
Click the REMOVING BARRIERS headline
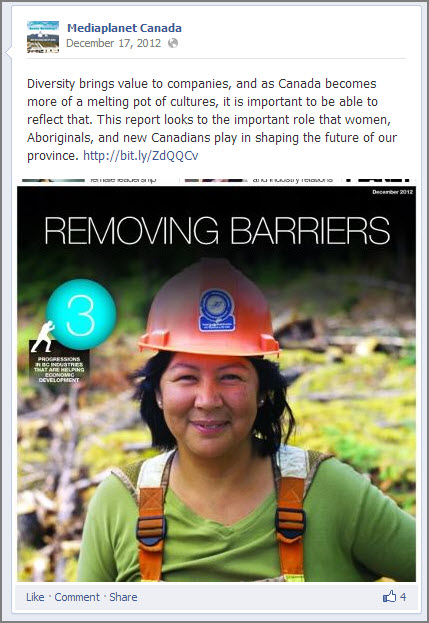(217, 230)
